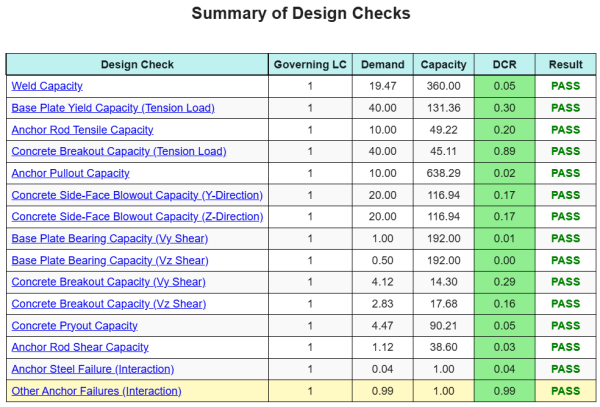
Task: Open Concrete Breakout Capacity (Vz Shear) link
Action: pyautogui.click(x=108, y=304)
